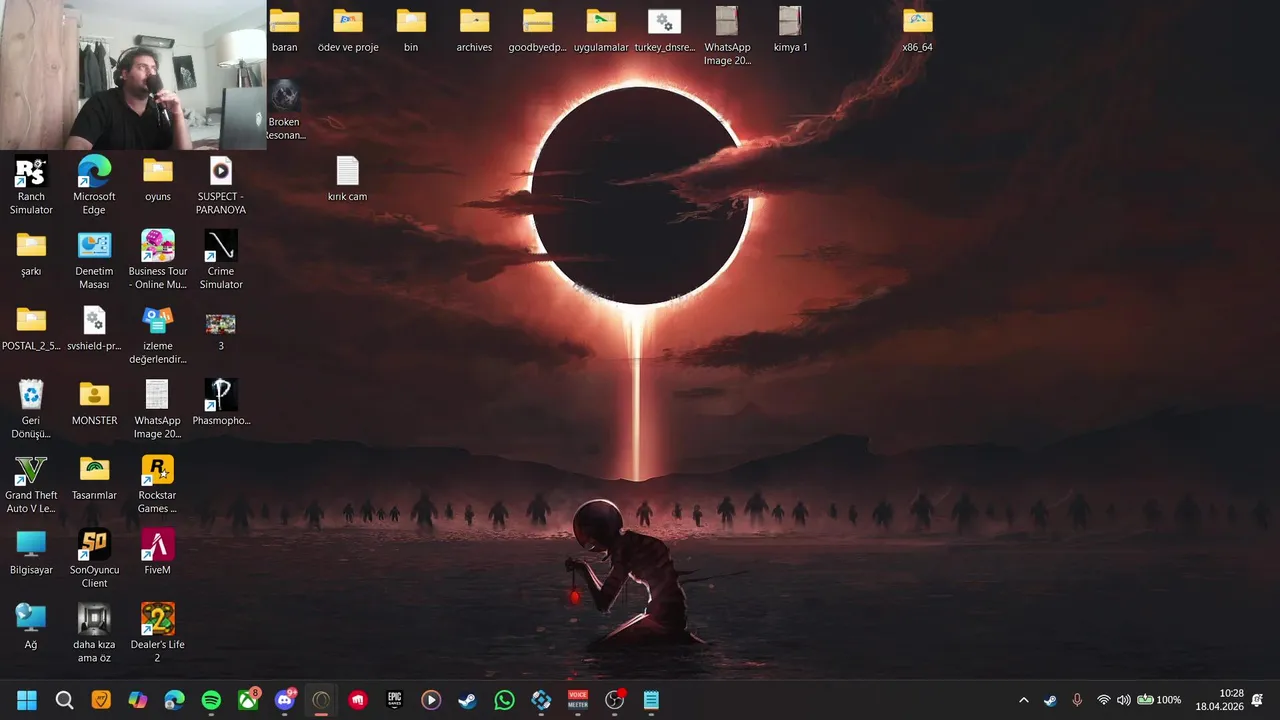The width and height of the screenshot is (1280, 720).
Task: Select the svshield-pr file icon
Action: 94,329
